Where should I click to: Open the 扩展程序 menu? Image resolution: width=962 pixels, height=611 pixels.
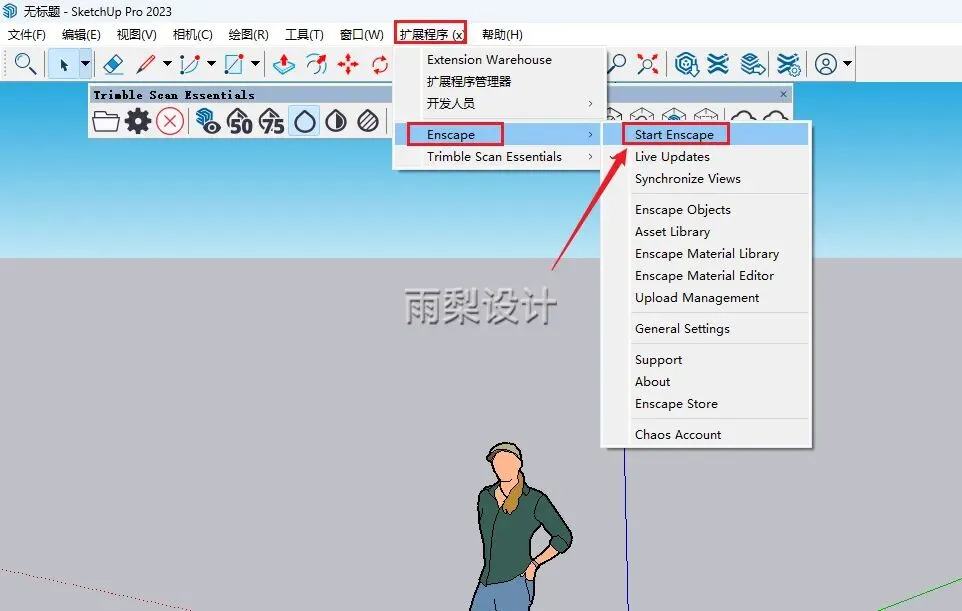point(431,34)
